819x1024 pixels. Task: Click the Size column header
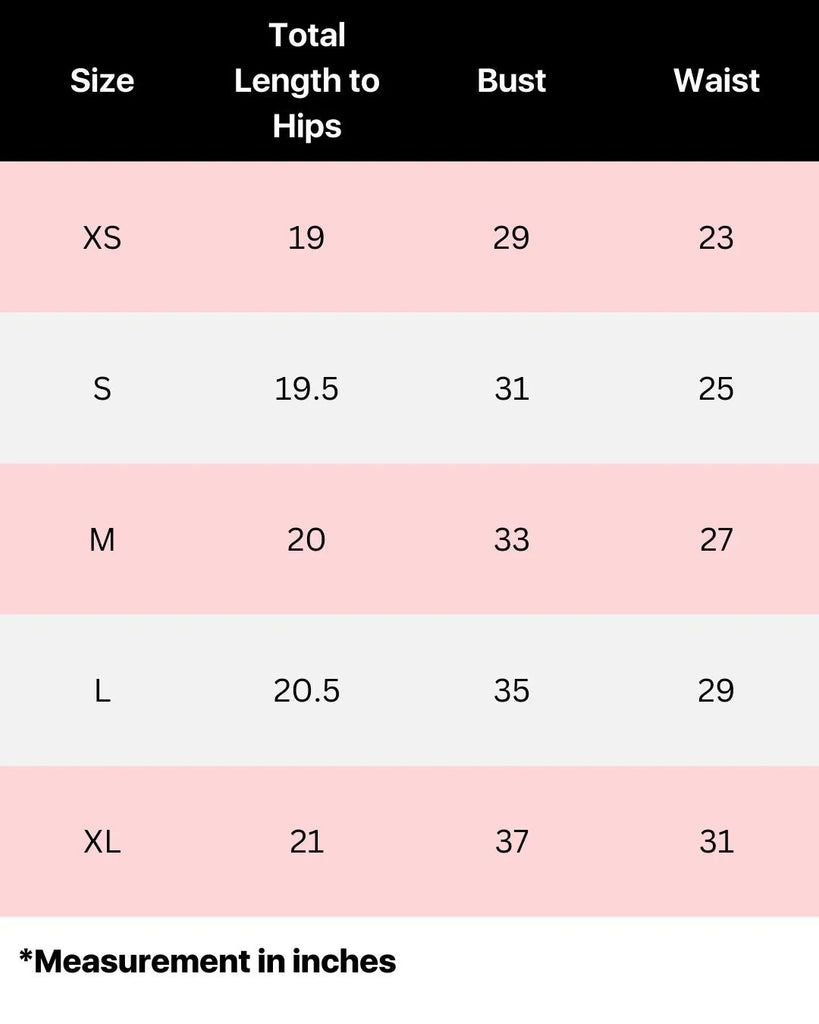click(102, 81)
